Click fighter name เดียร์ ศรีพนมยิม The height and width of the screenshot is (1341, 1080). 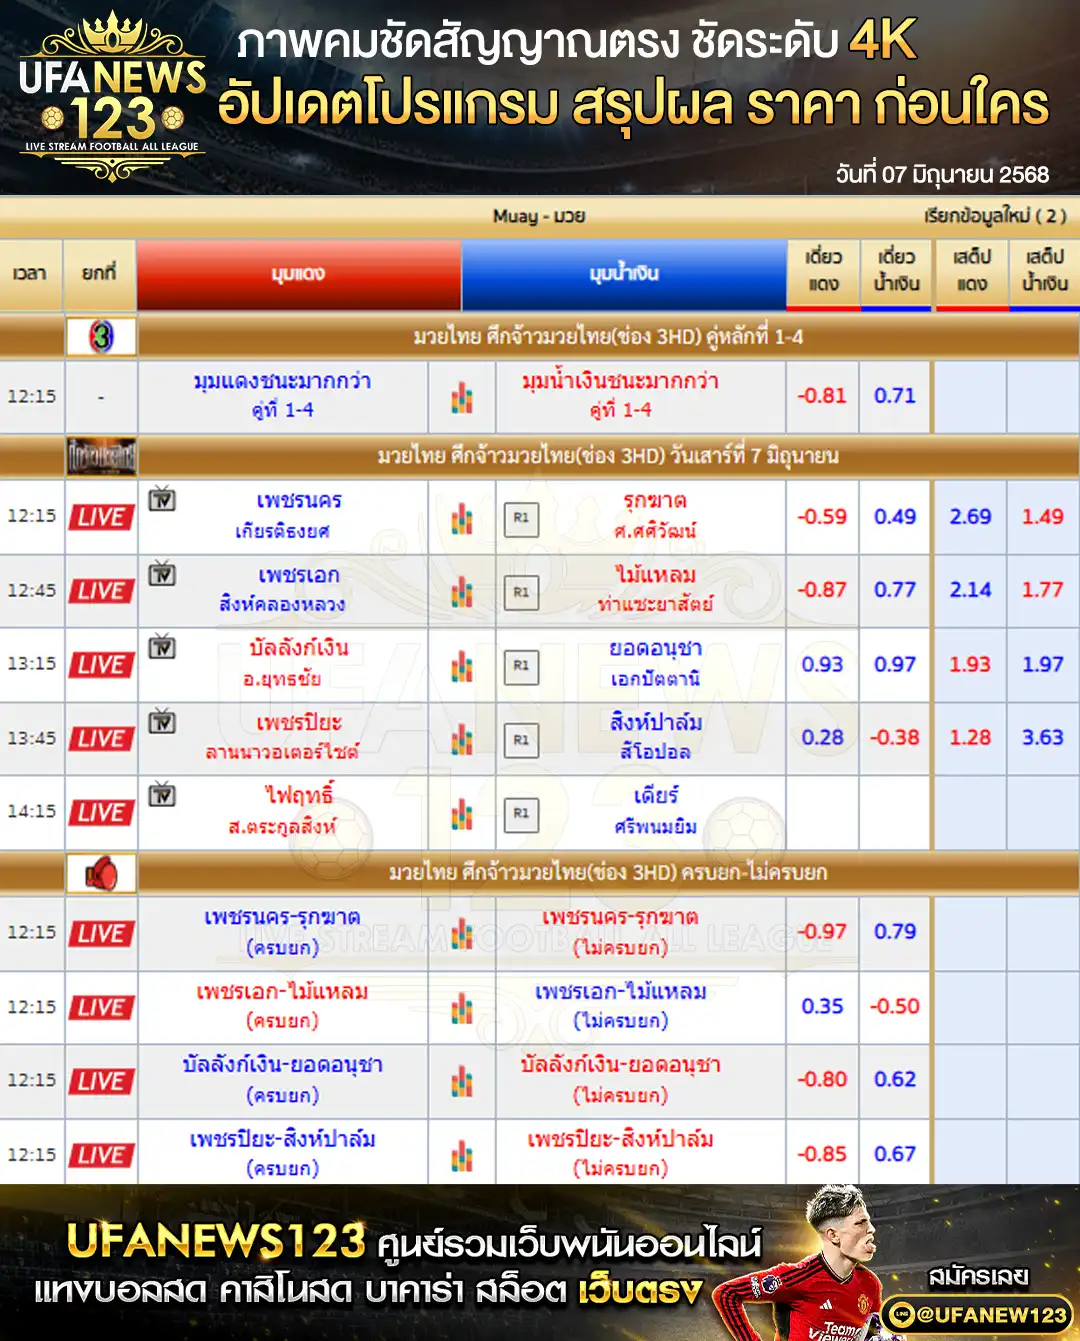click(655, 811)
